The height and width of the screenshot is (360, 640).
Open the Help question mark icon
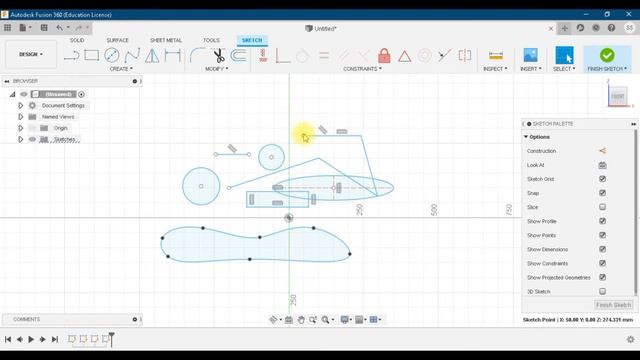coord(611,28)
